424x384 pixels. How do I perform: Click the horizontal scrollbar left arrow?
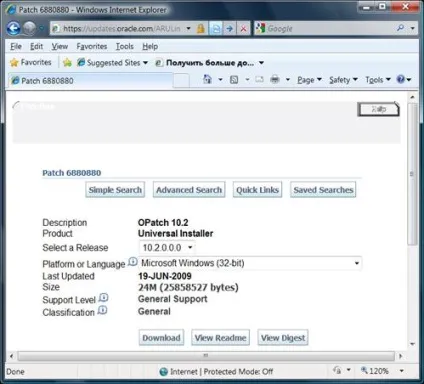pos(11,356)
